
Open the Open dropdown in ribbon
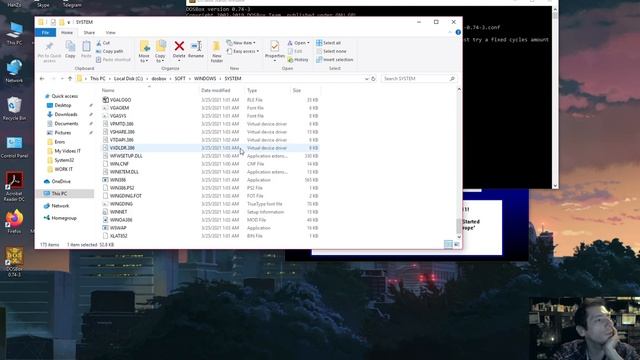coord(298,43)
